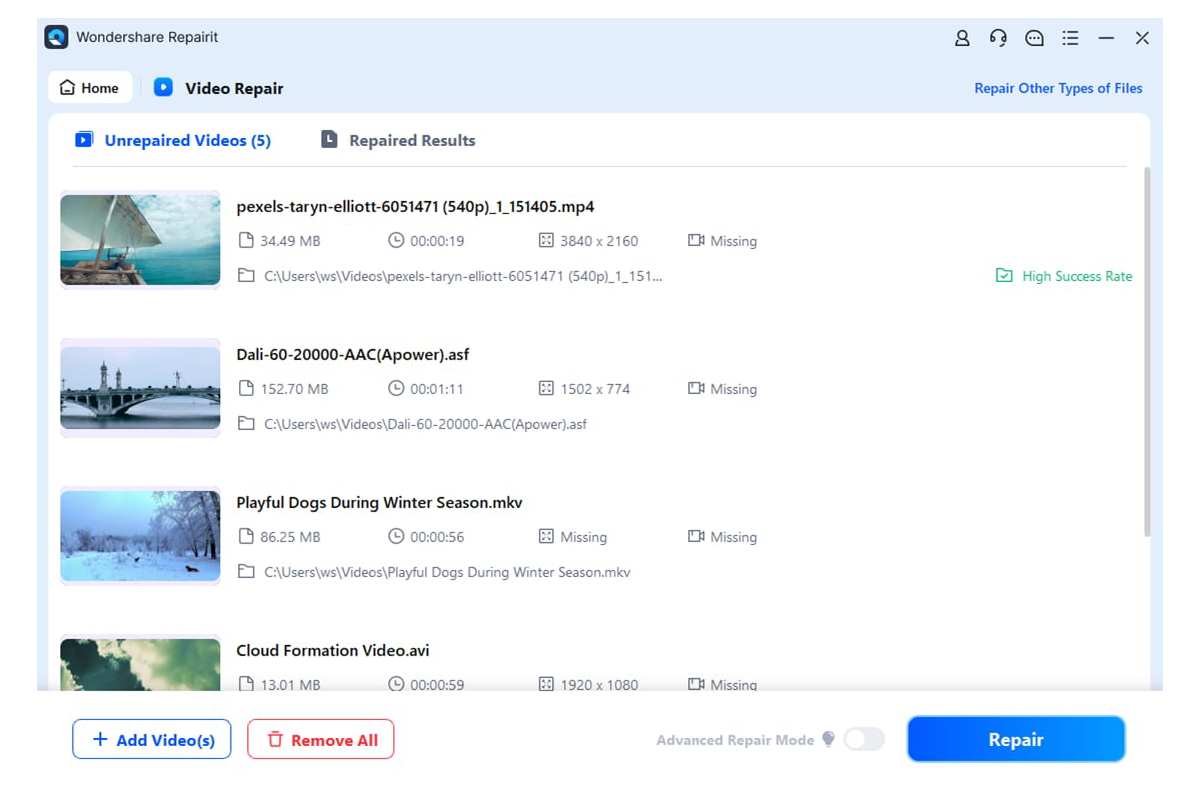
Task: Click the Repair button
Action: click(1016, 740)
